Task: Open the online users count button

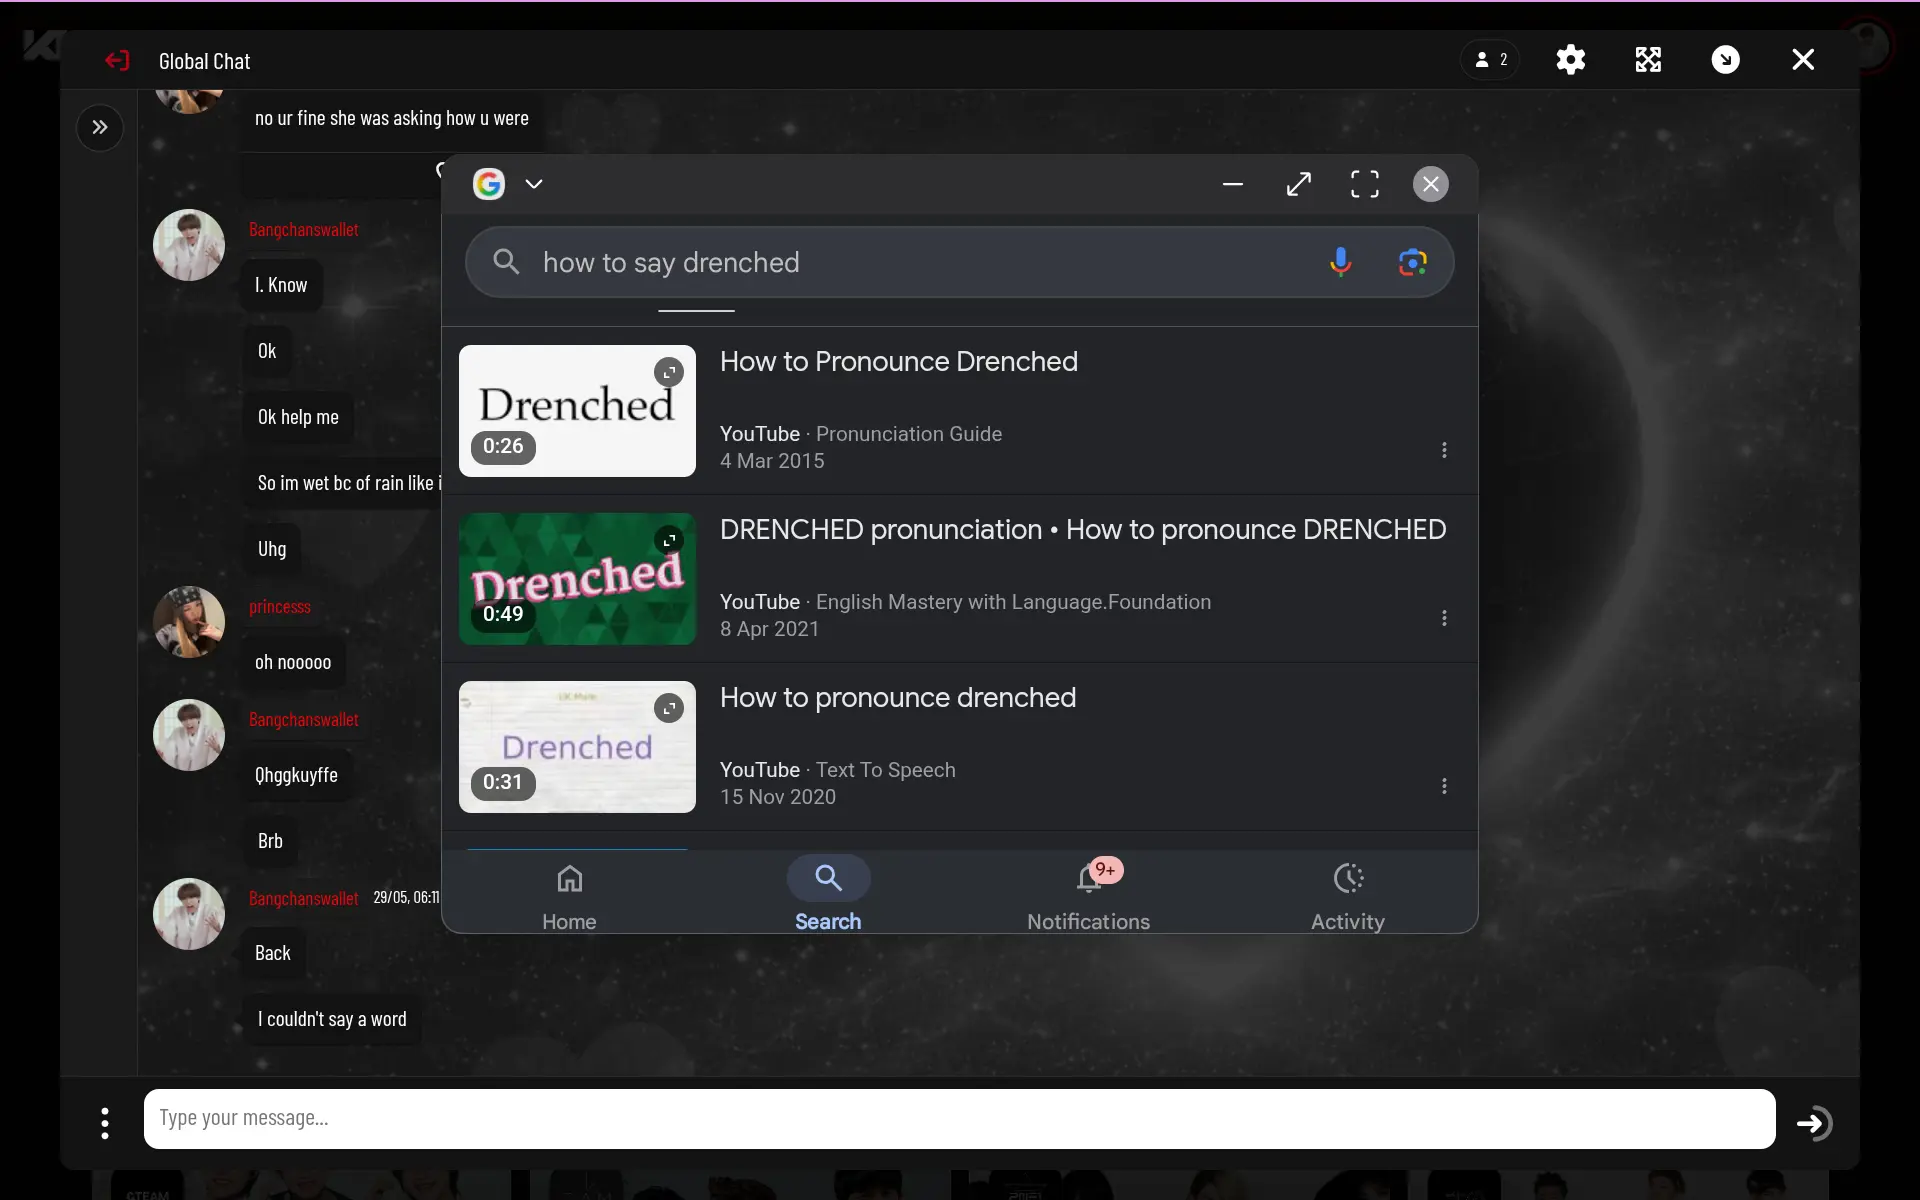Action: (1491, 60)
